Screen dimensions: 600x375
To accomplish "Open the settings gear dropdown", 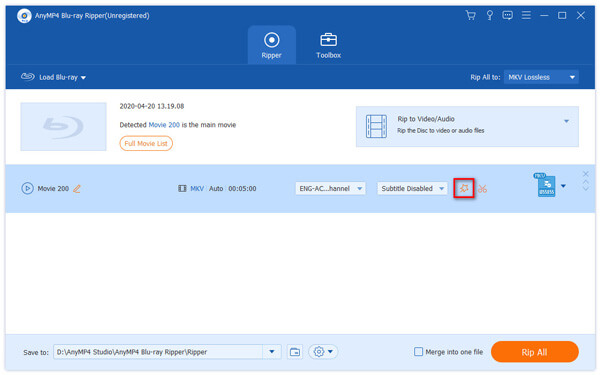I will (323, 352).
